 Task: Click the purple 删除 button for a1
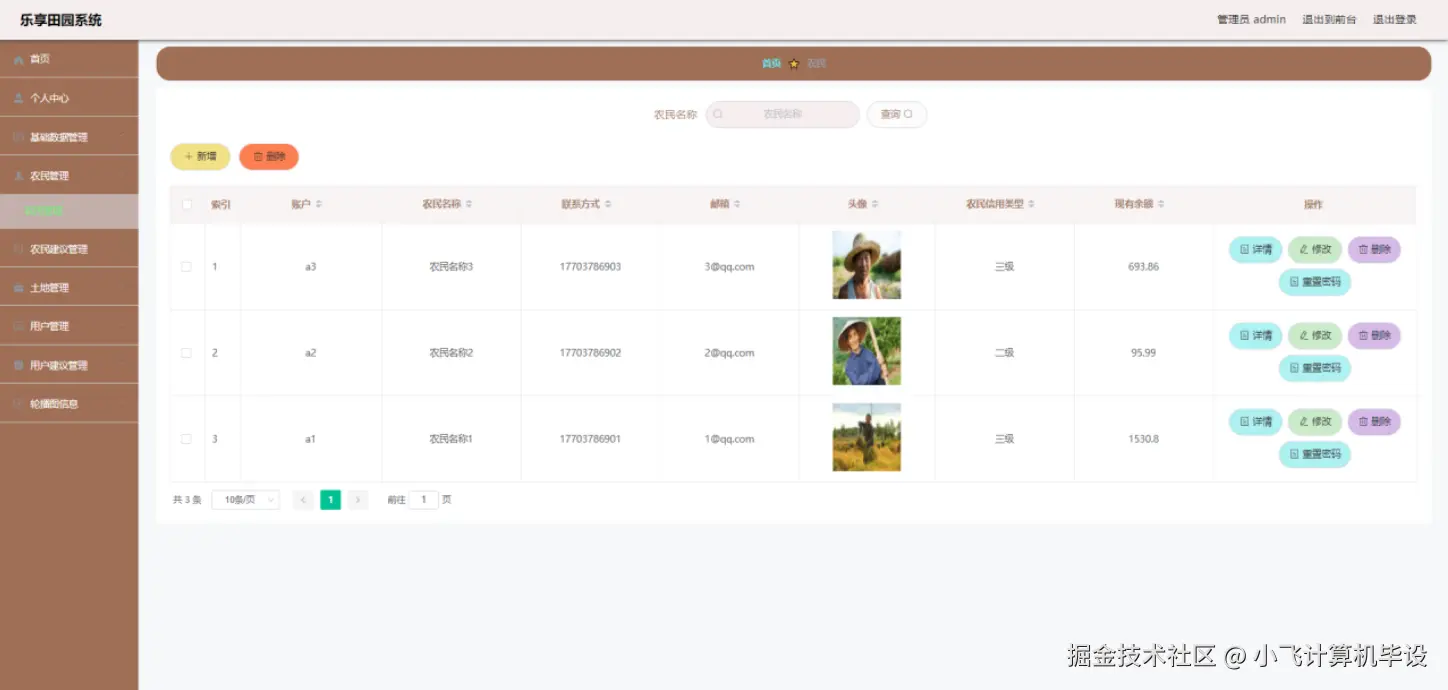tap(1374, 421)
